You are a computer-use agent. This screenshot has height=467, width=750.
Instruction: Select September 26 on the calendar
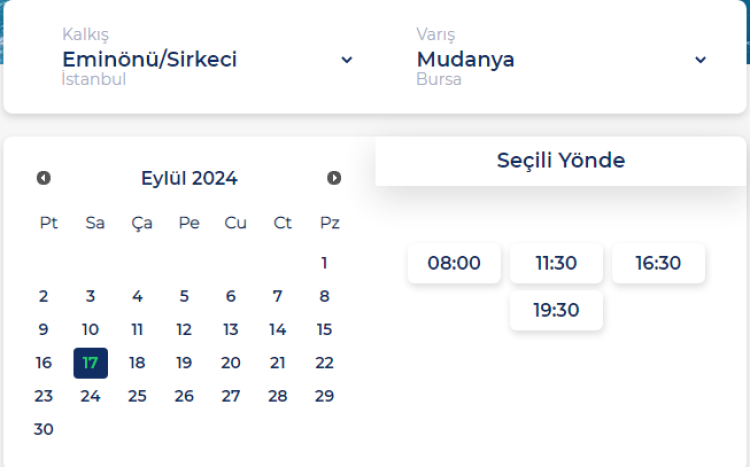(x=184, y=396)
